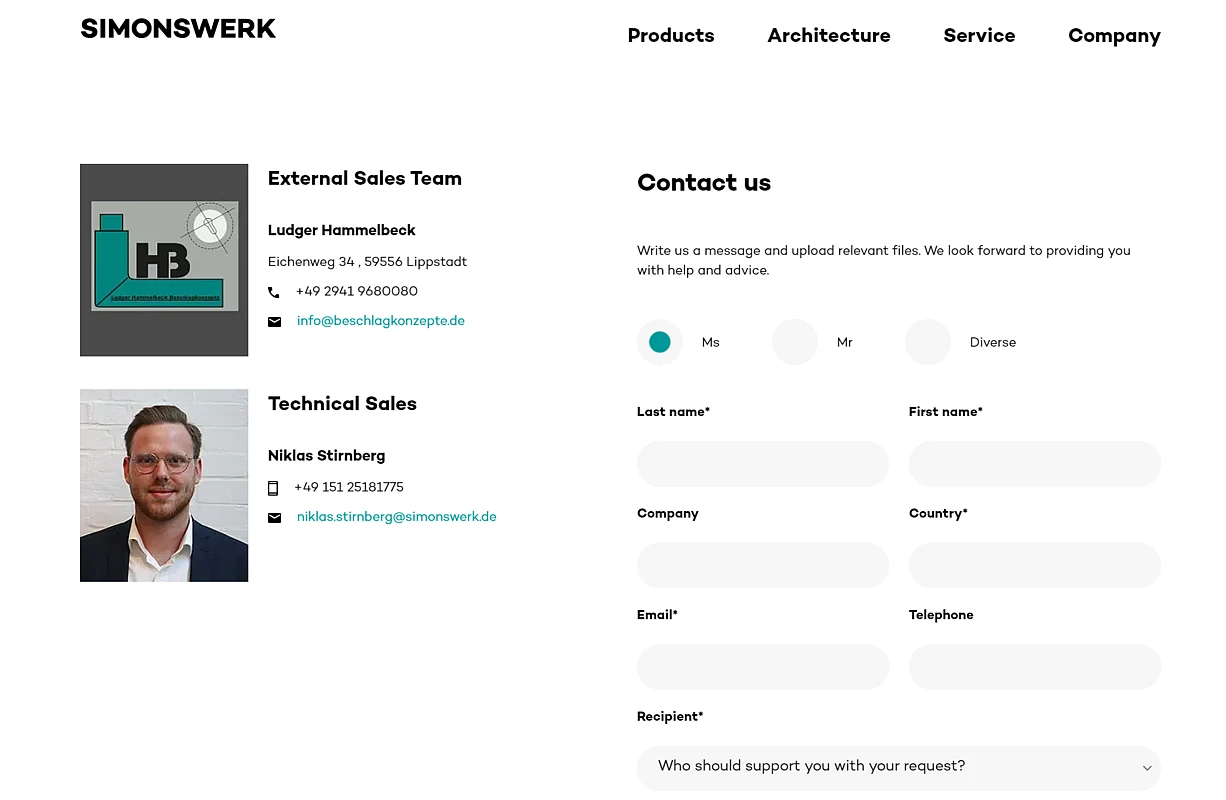This screenshot has height=800, width=1226.
Task: Open the Company navigation menu
Action: click(1114, 36)
